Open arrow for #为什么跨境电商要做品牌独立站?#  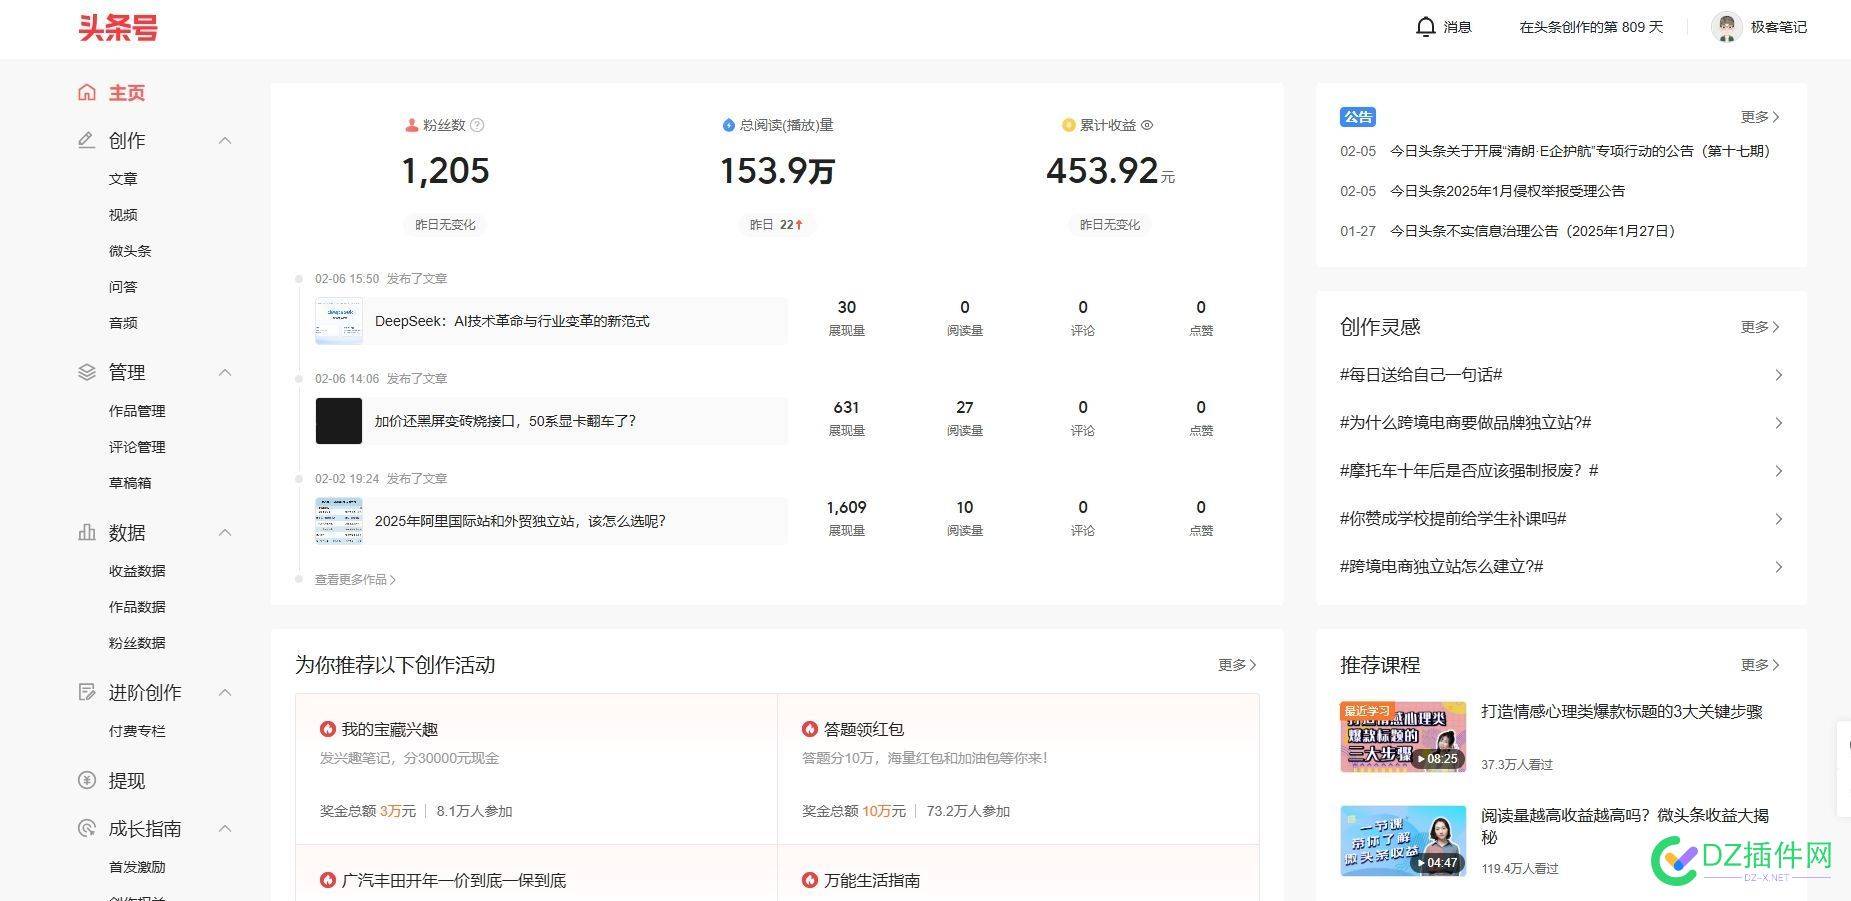click(1778, 423)
